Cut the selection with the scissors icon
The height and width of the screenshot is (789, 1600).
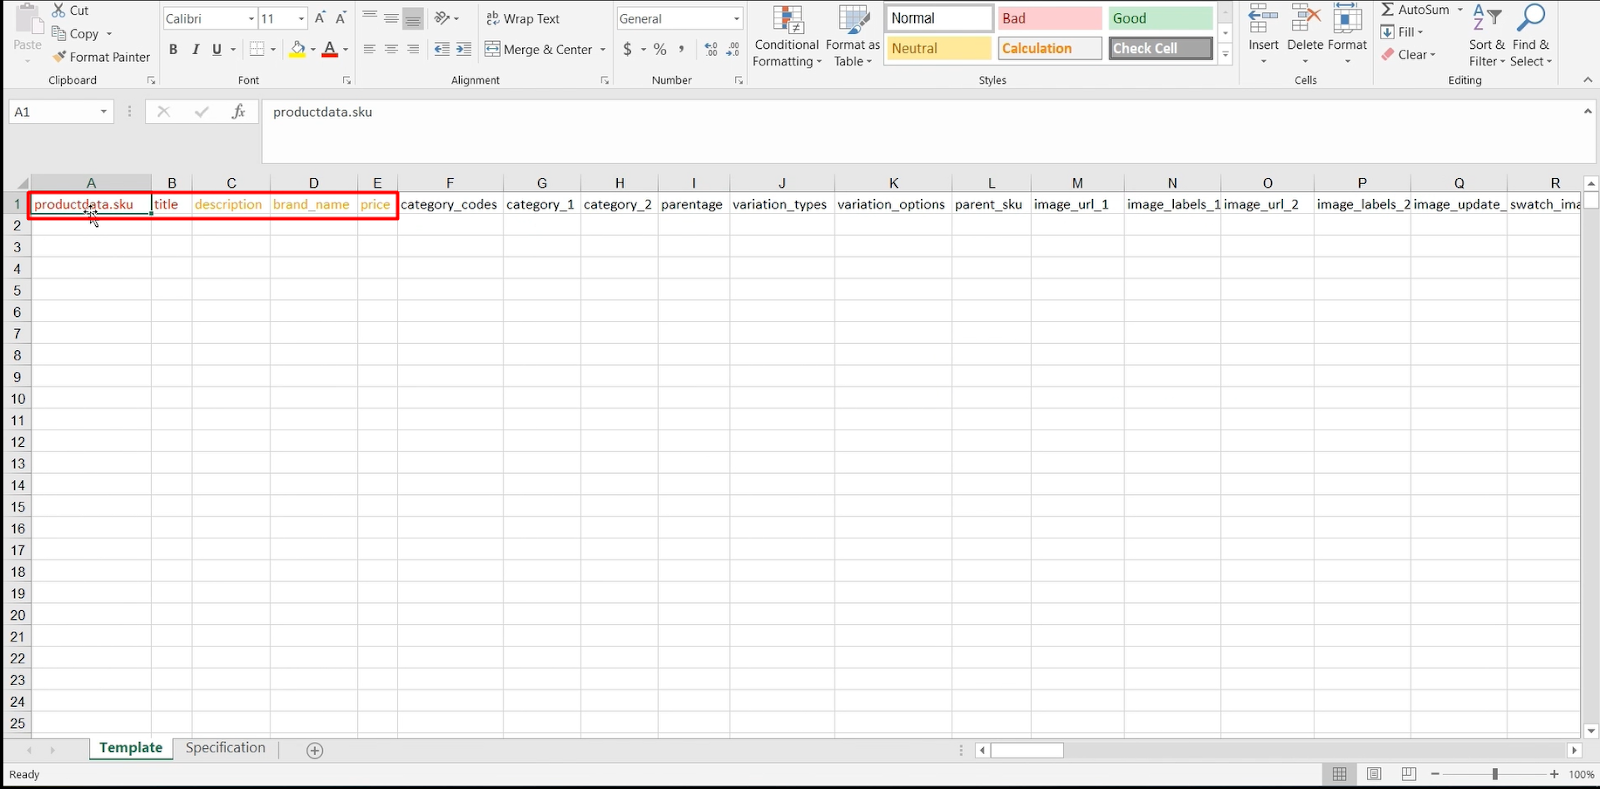70,10
